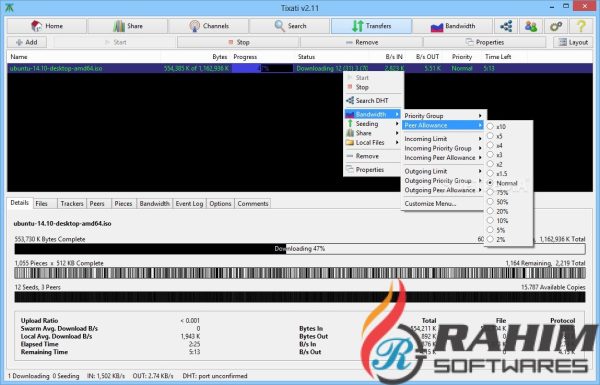Viewport: 600px width, 385px height.
Task: Click the Tixati app icon in the title bar
Action: coord(10,8)
